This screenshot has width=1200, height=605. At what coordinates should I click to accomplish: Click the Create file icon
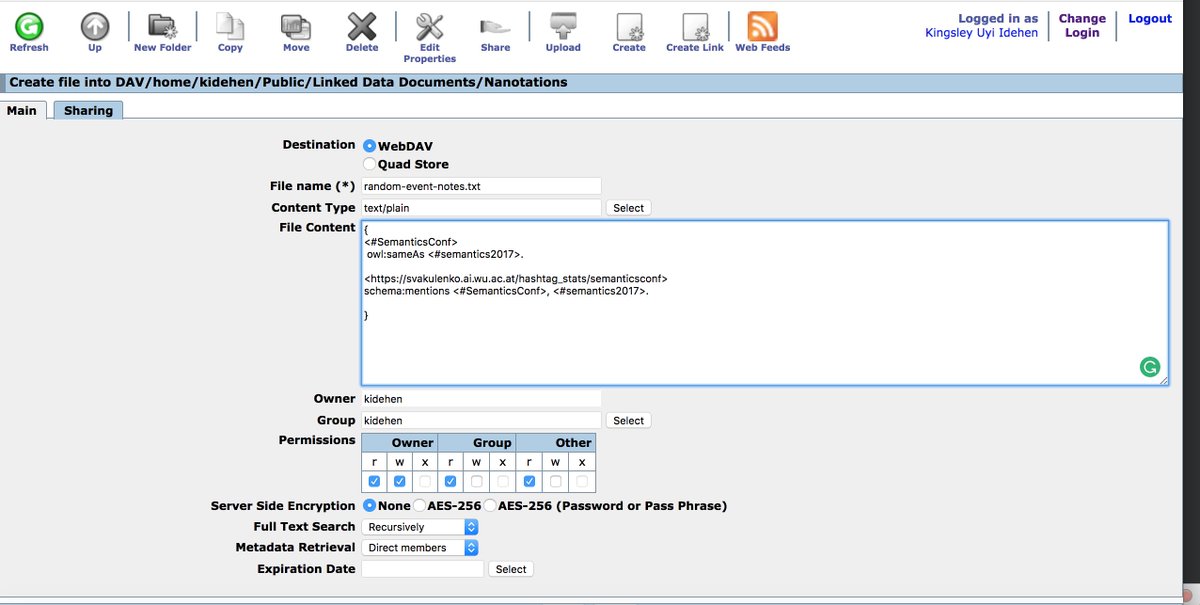click(629, 25)
